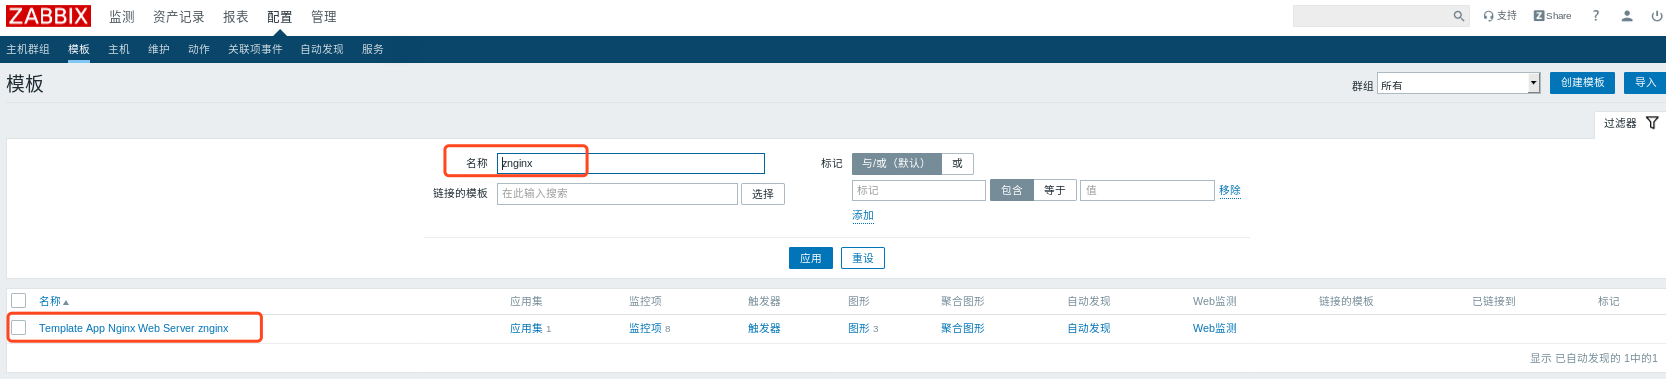
Task: Click the search magnifier icon
Action: (1459, 16)
